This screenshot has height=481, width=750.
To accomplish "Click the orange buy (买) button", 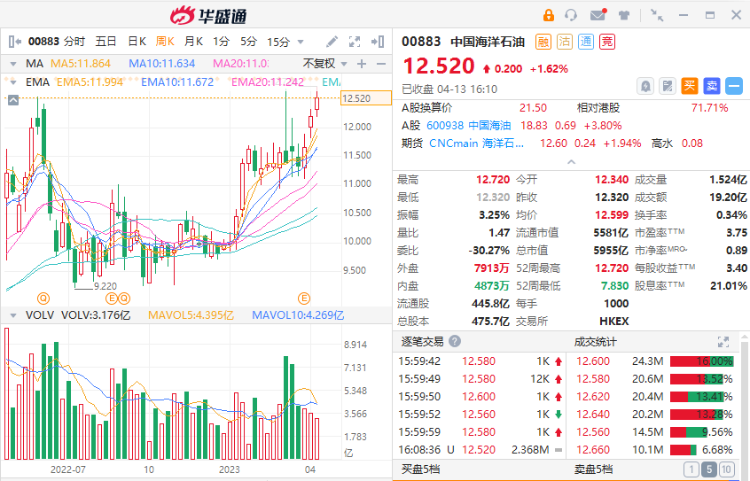I will (689, 86).
